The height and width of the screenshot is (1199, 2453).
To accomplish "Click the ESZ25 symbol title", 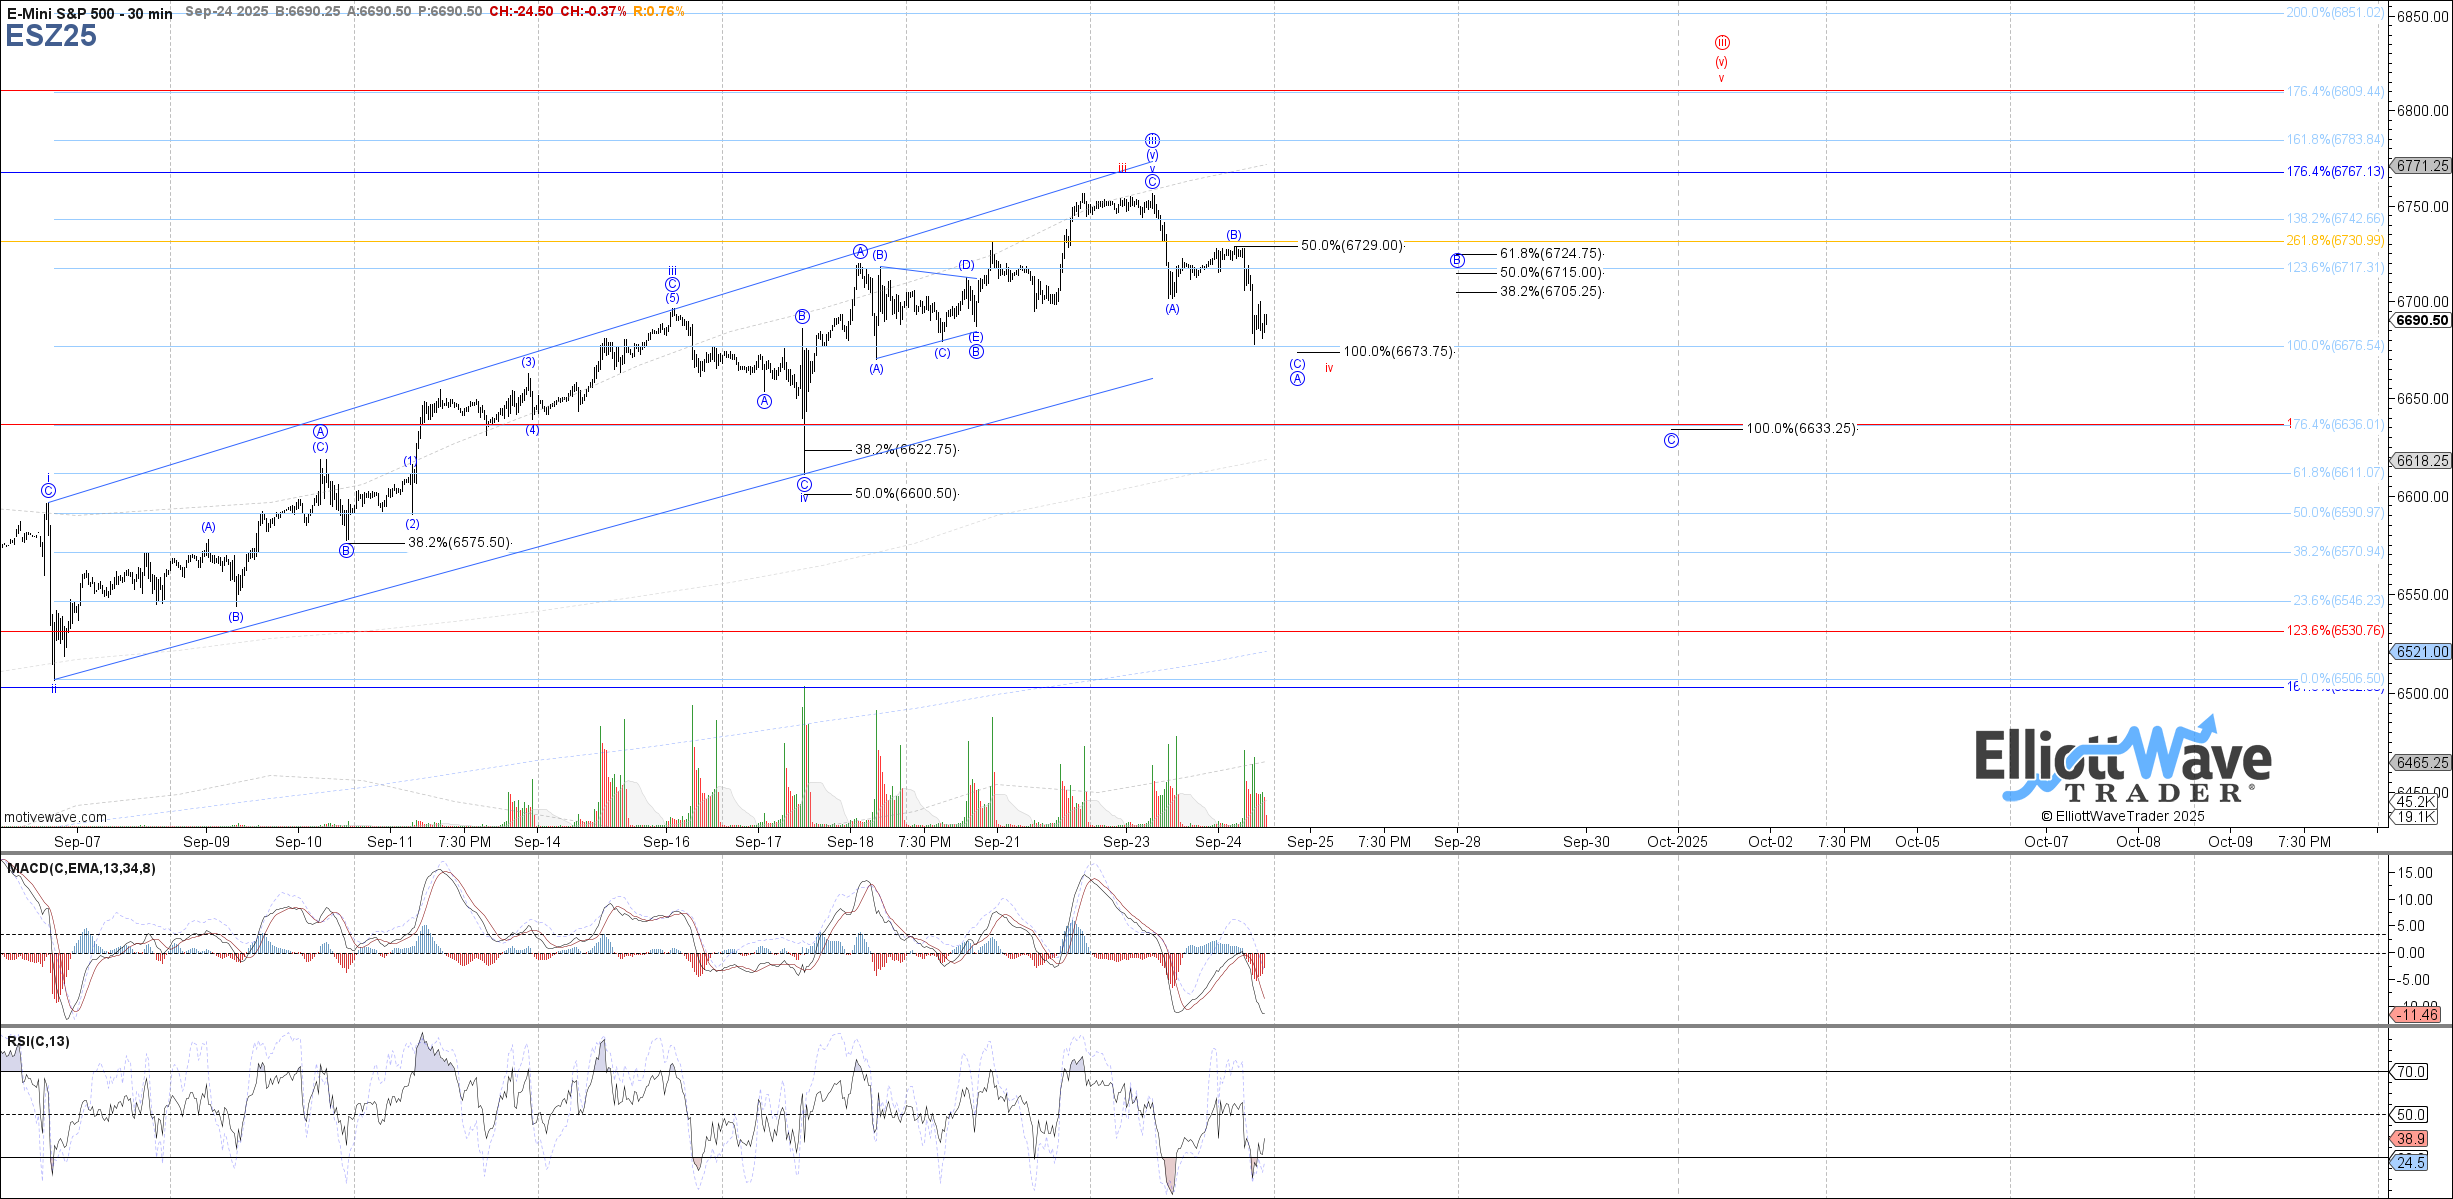I will point(51,36).
